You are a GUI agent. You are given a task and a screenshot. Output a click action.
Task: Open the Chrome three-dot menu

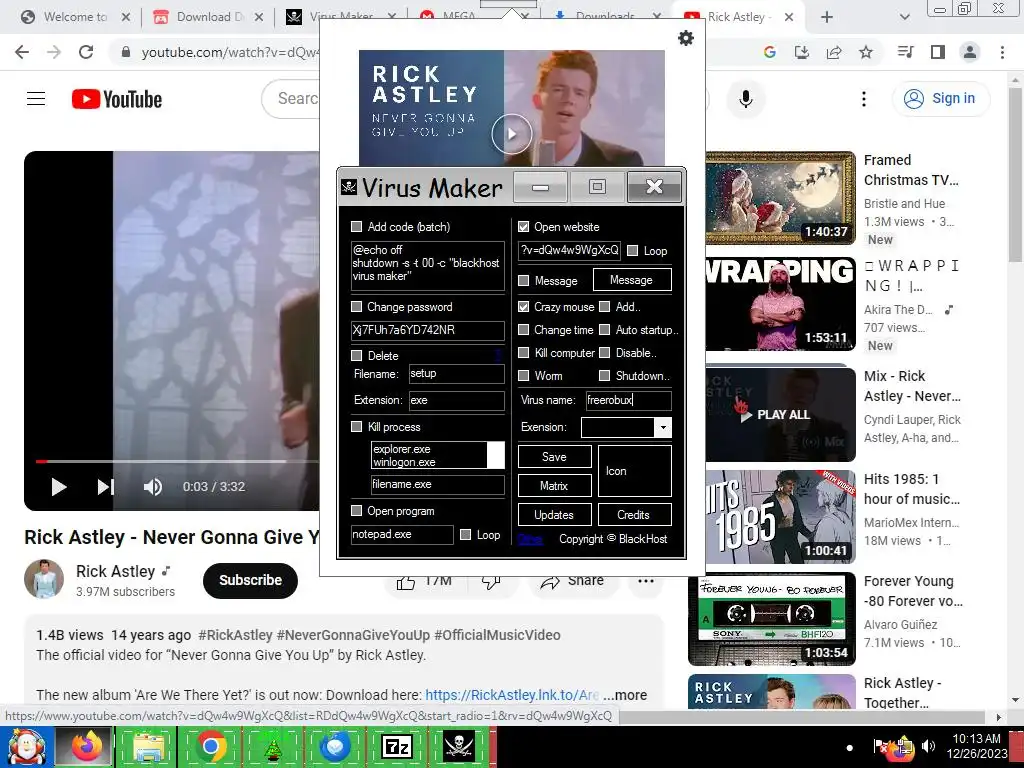point(1002,52)
